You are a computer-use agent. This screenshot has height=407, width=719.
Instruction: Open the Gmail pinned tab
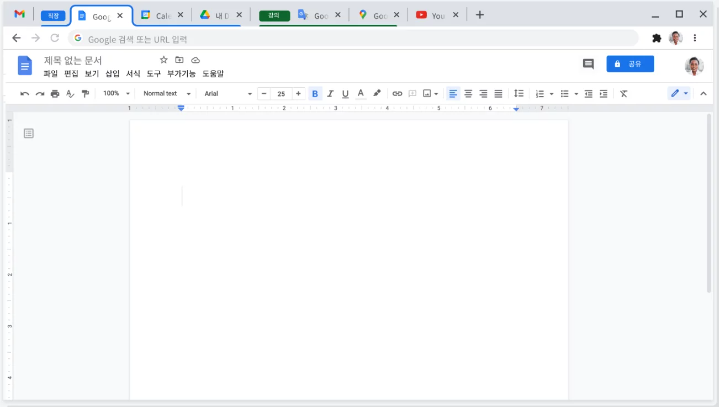pyautogui.click(x=19, y=14)
